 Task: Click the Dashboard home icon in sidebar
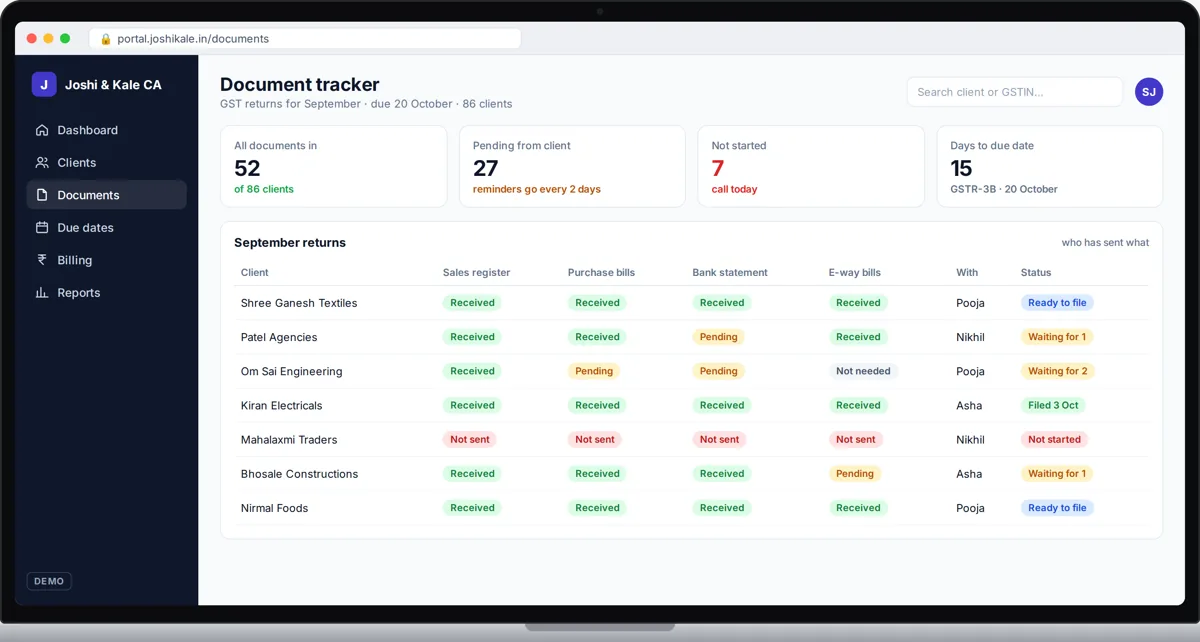42,130
